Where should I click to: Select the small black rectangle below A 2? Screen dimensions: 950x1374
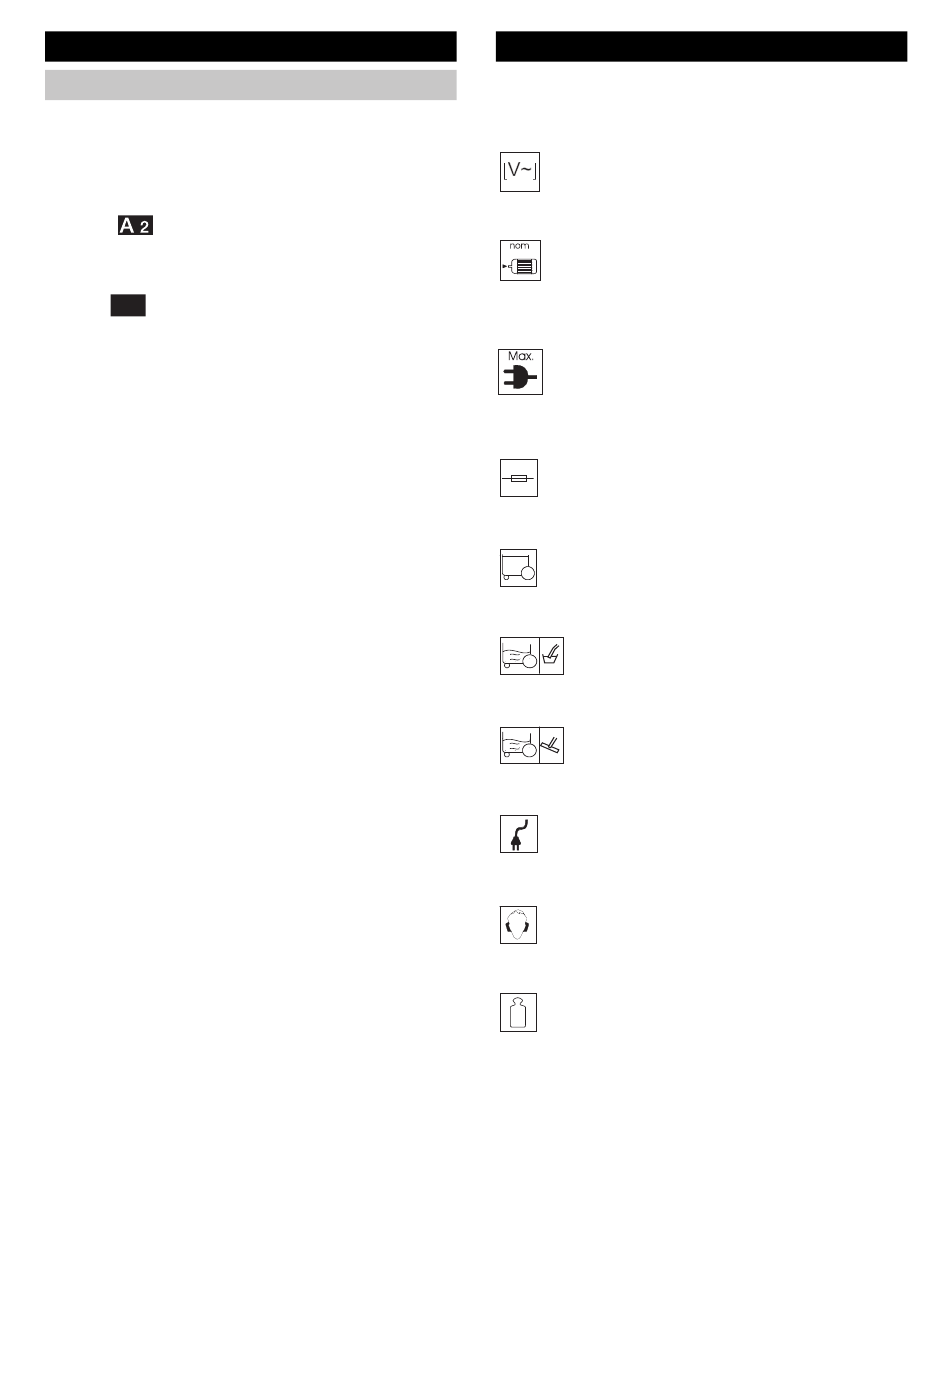128,306
